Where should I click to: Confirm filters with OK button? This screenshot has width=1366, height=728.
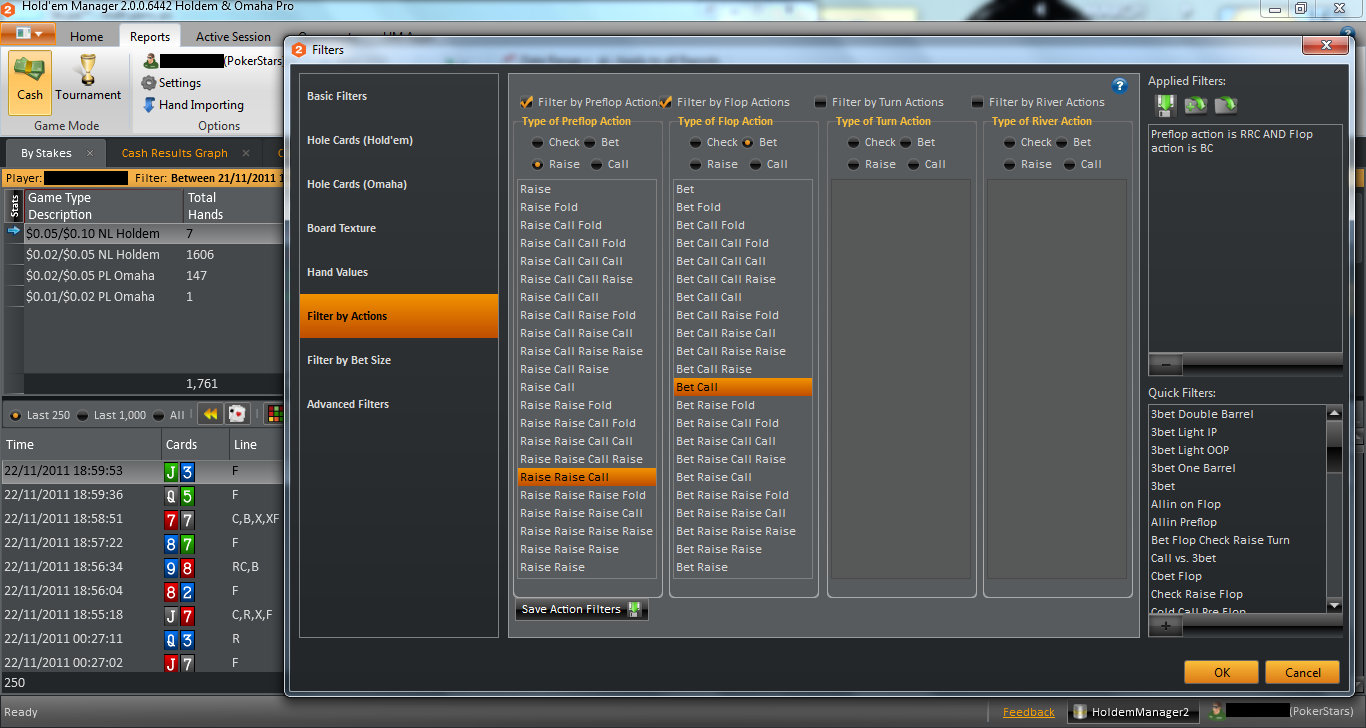tap(1221, 673)
